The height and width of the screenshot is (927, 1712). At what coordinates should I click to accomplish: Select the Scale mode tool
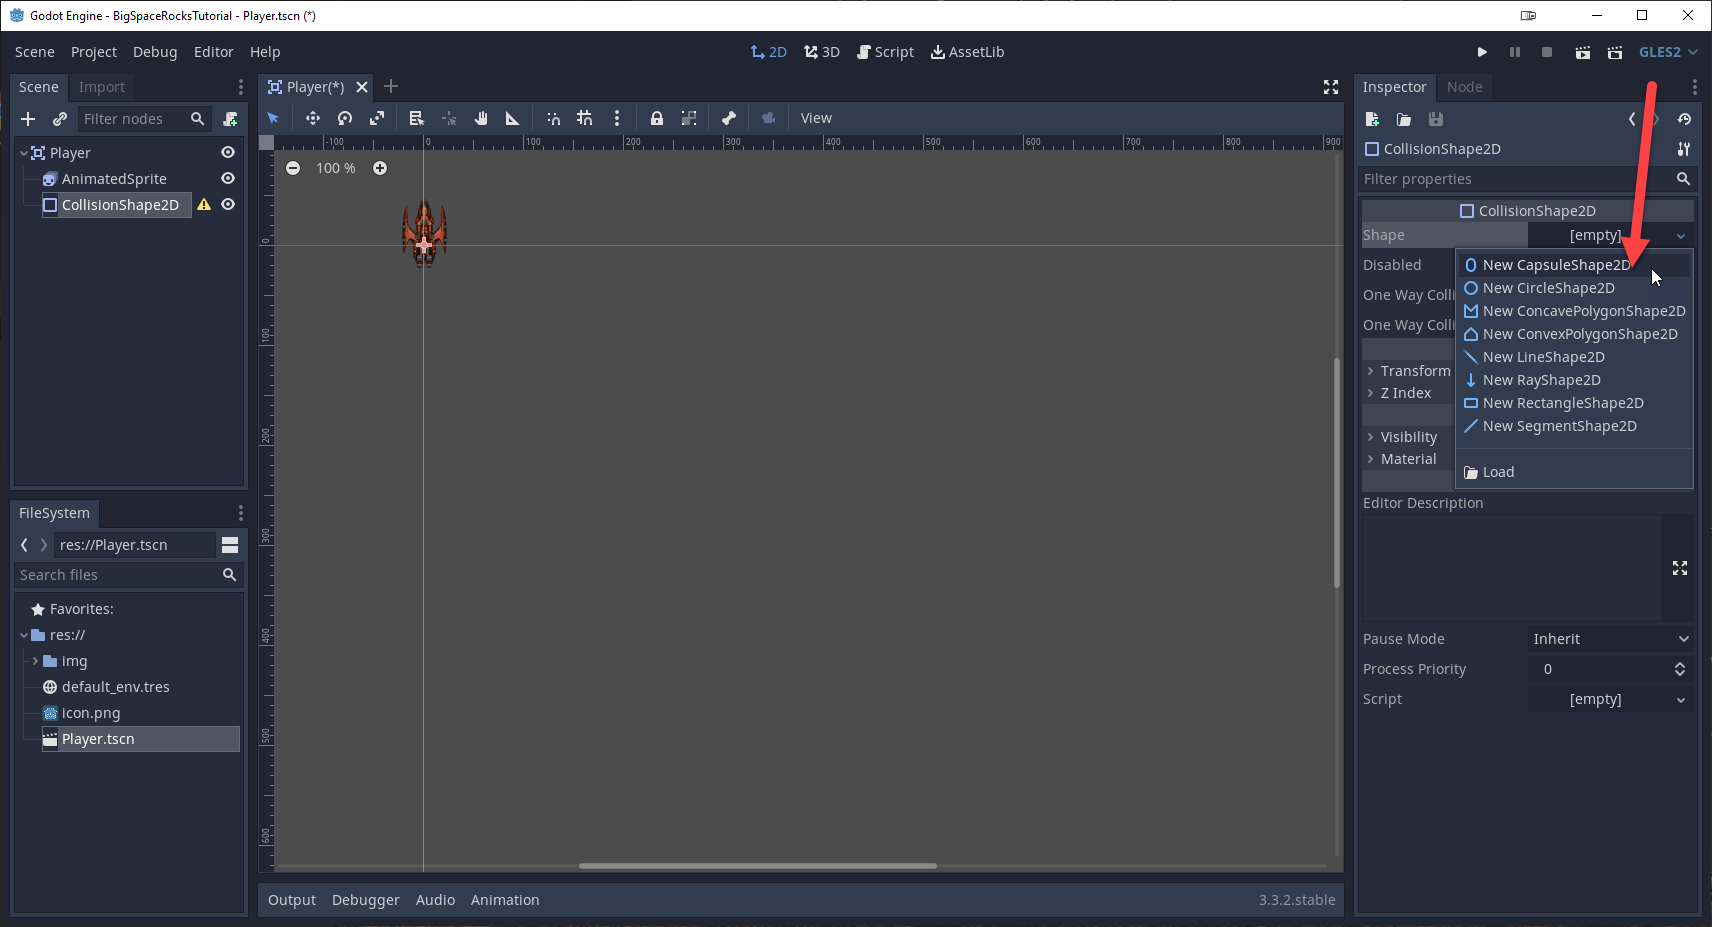coord(377,118)
